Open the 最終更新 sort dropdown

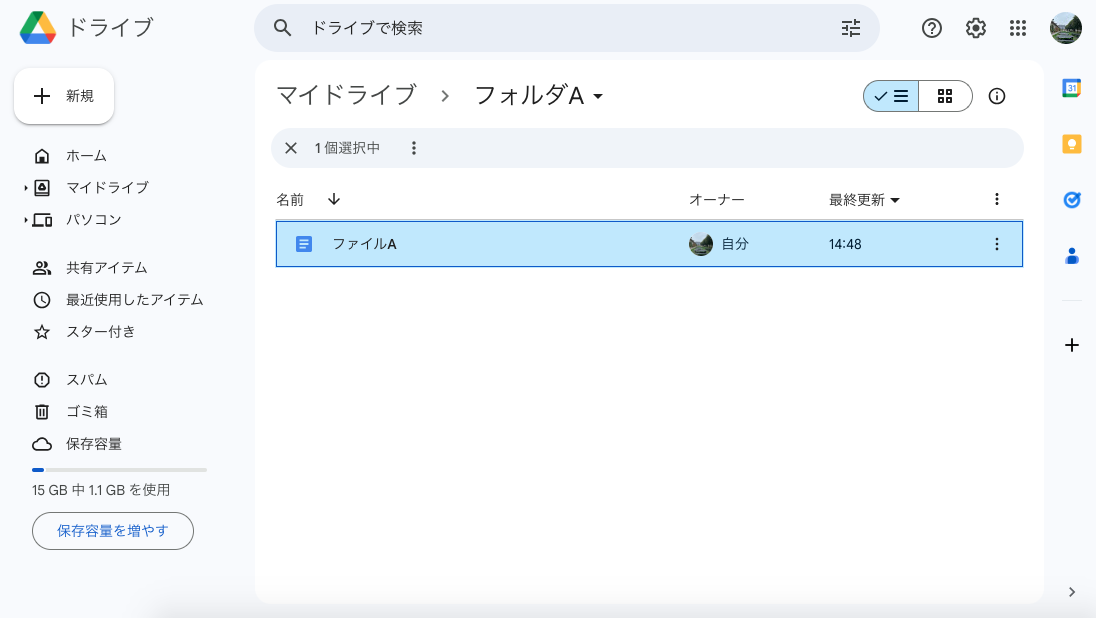click(864, 199)
